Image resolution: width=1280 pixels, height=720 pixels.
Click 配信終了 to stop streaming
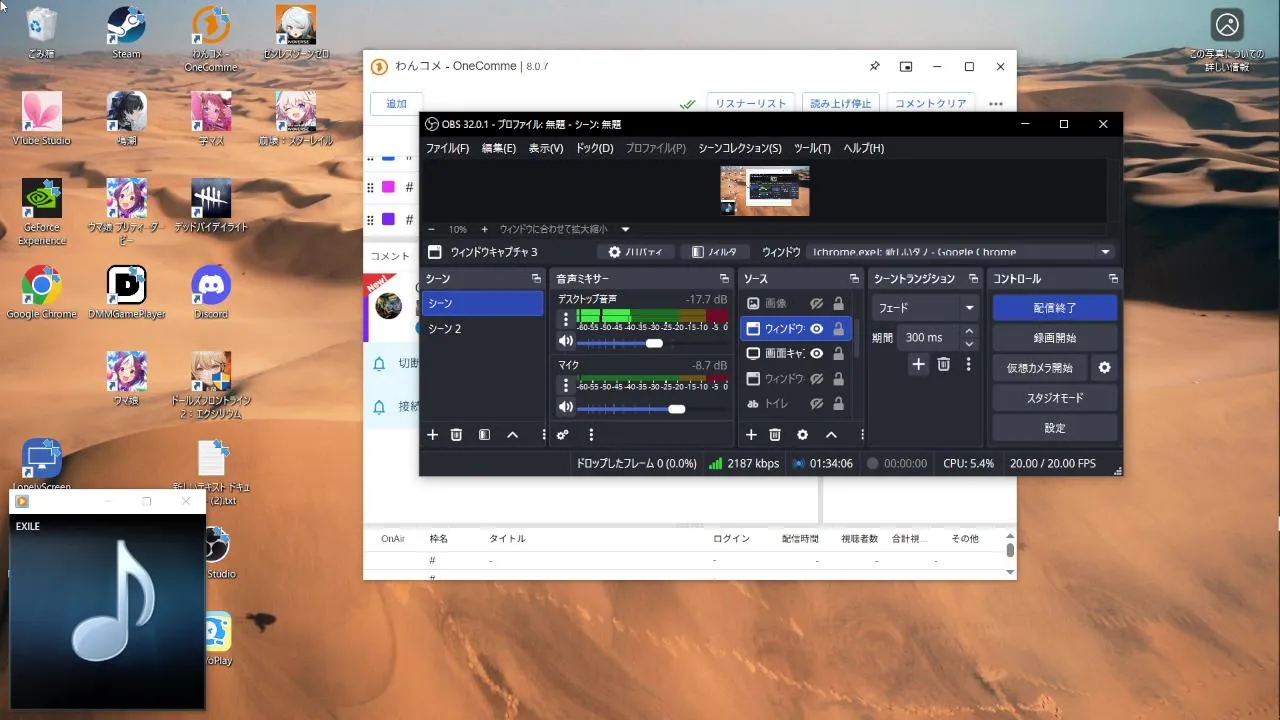click(x=1055, y=308)
